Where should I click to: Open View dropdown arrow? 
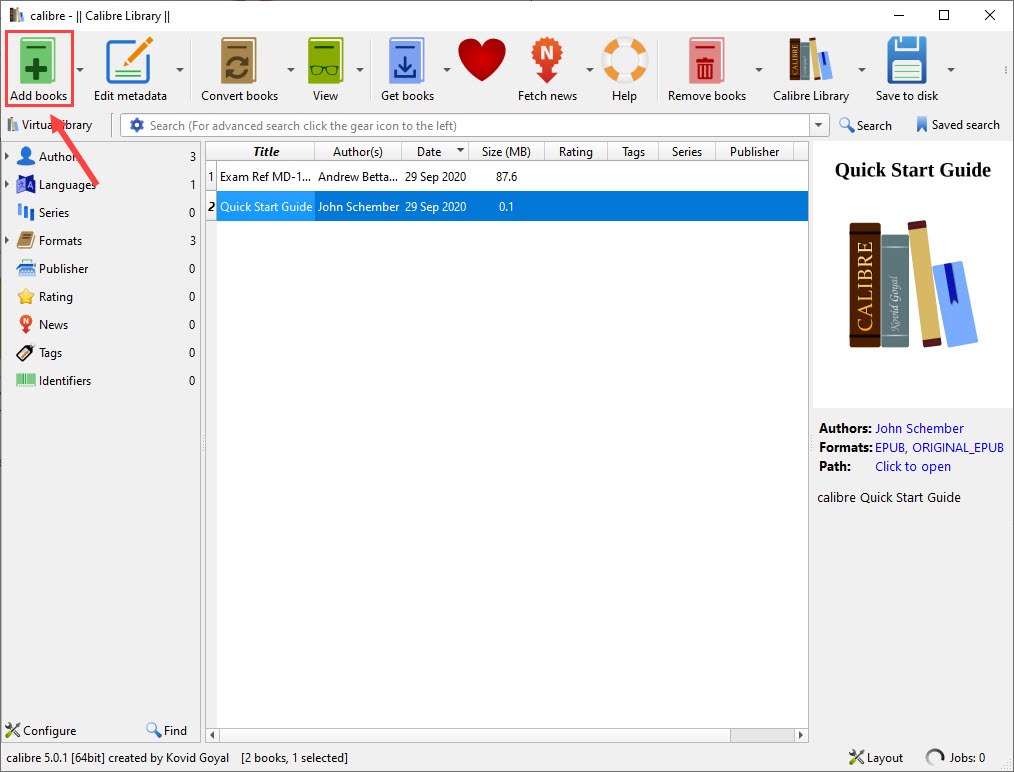(x=360, y=69)
